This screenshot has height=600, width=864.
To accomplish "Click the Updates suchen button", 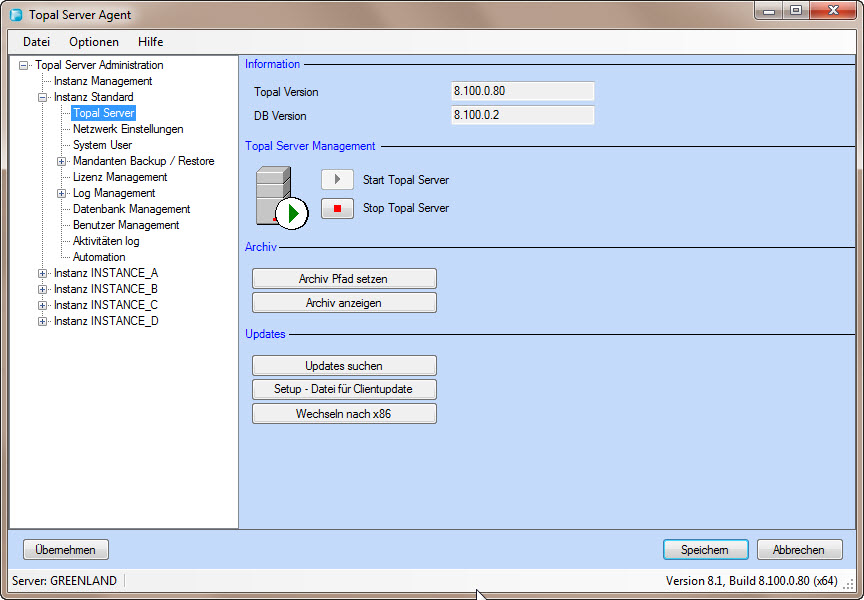I will [x=344, y=366].
